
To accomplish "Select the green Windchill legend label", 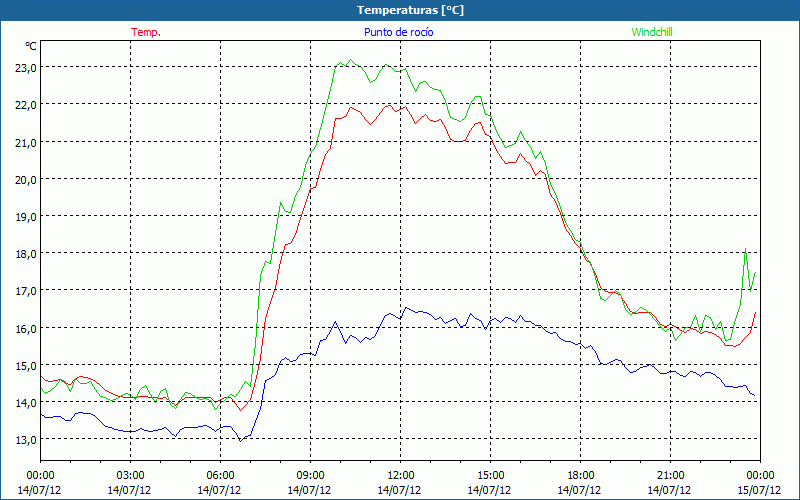I will [652, 32].
